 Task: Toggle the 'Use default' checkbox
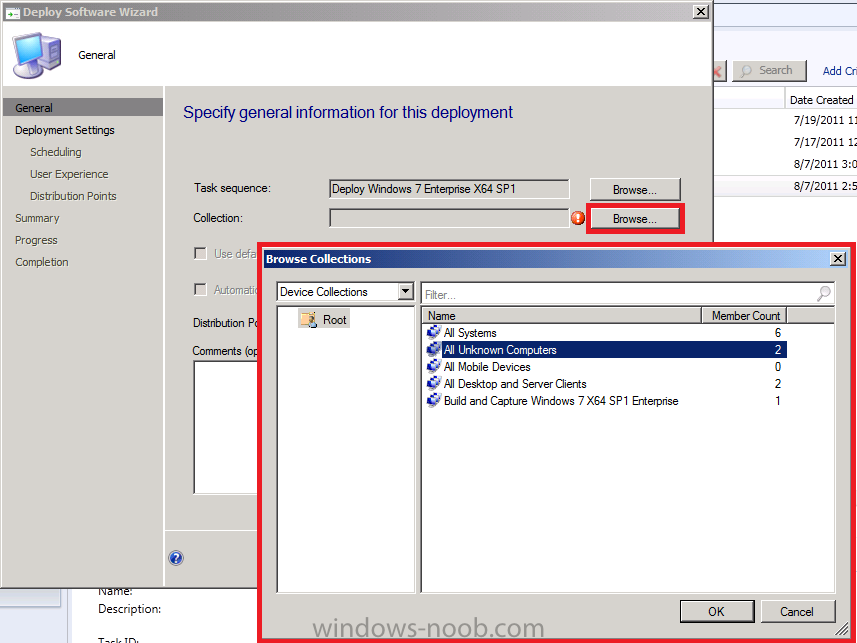pos(201,253)
